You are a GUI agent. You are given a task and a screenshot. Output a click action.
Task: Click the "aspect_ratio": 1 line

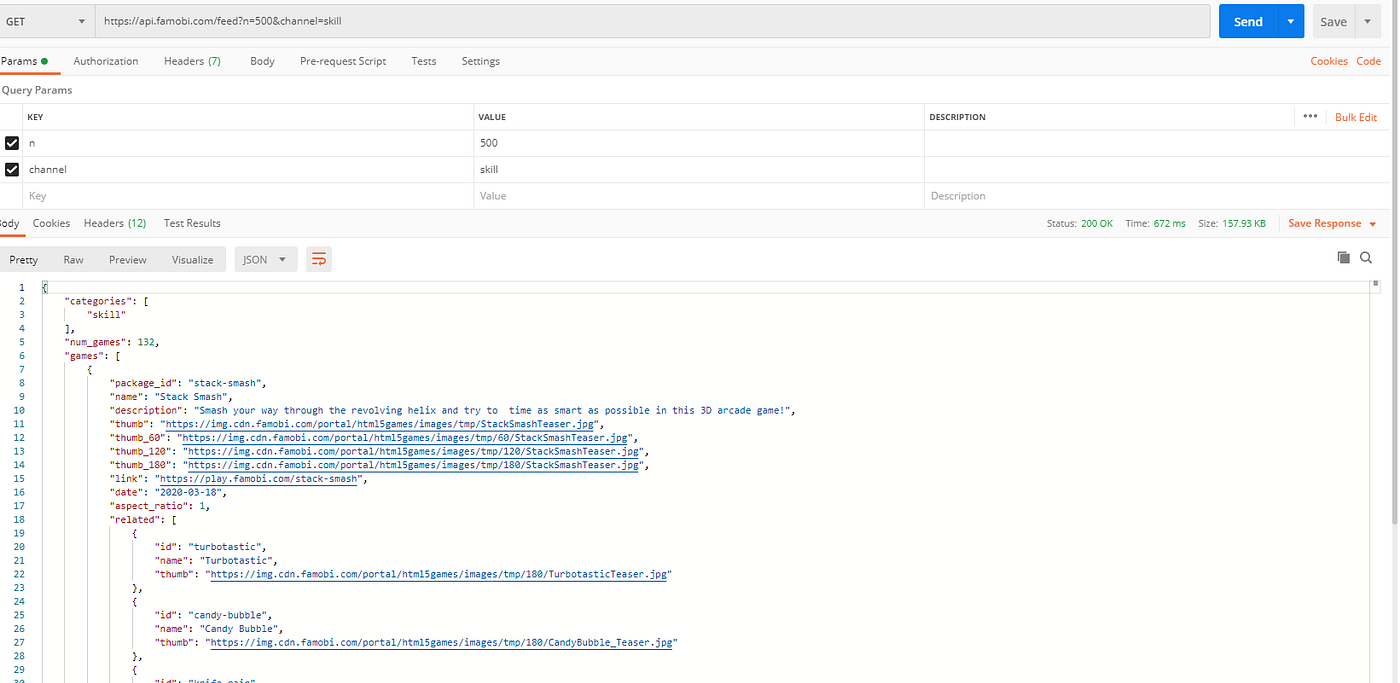tap(160, 506)
